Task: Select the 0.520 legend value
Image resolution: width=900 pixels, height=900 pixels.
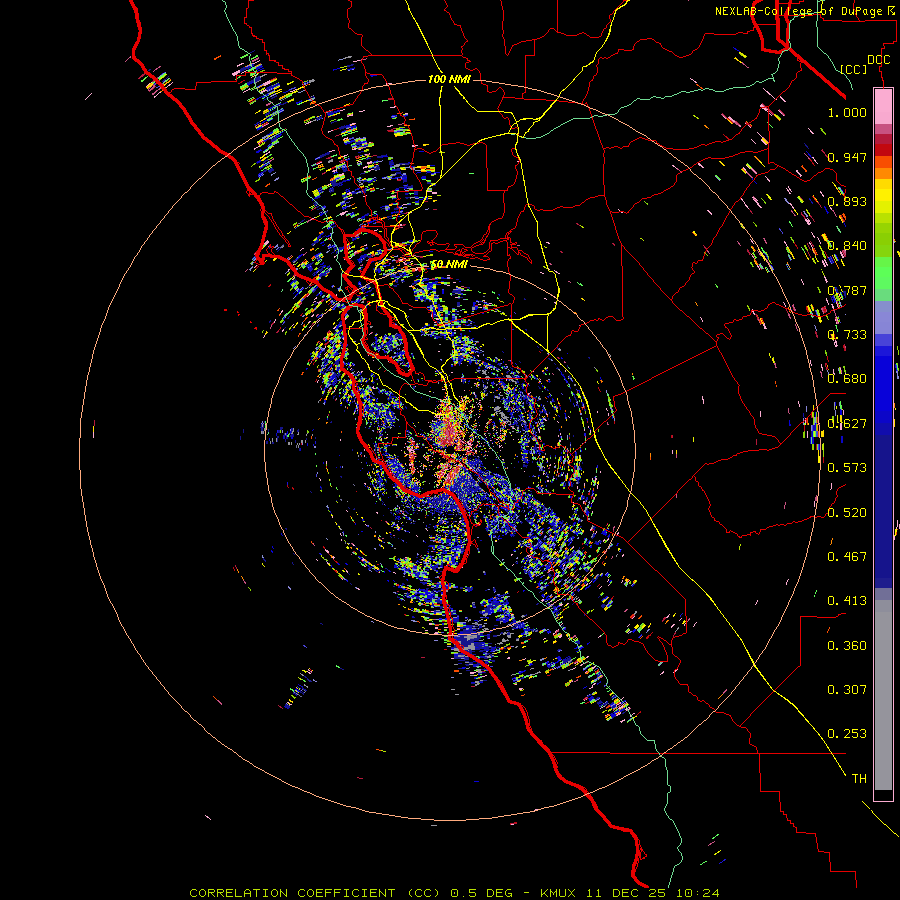Action: coord(847,513)
